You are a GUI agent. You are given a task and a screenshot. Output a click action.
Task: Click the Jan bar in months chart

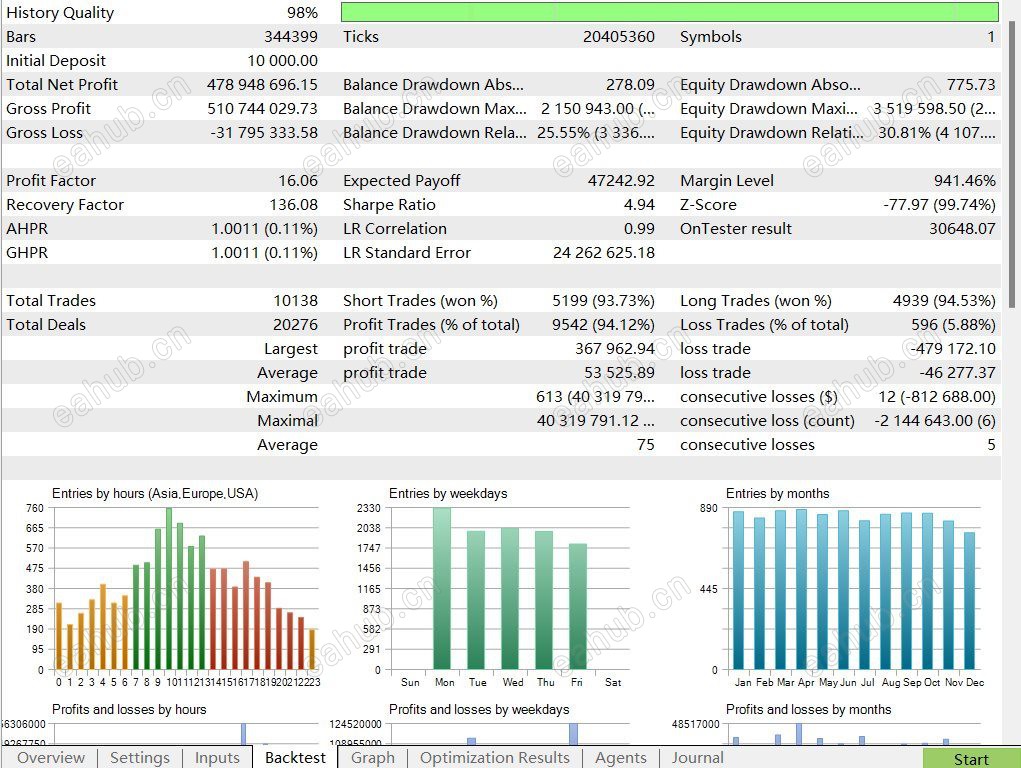tap(738, 590)
